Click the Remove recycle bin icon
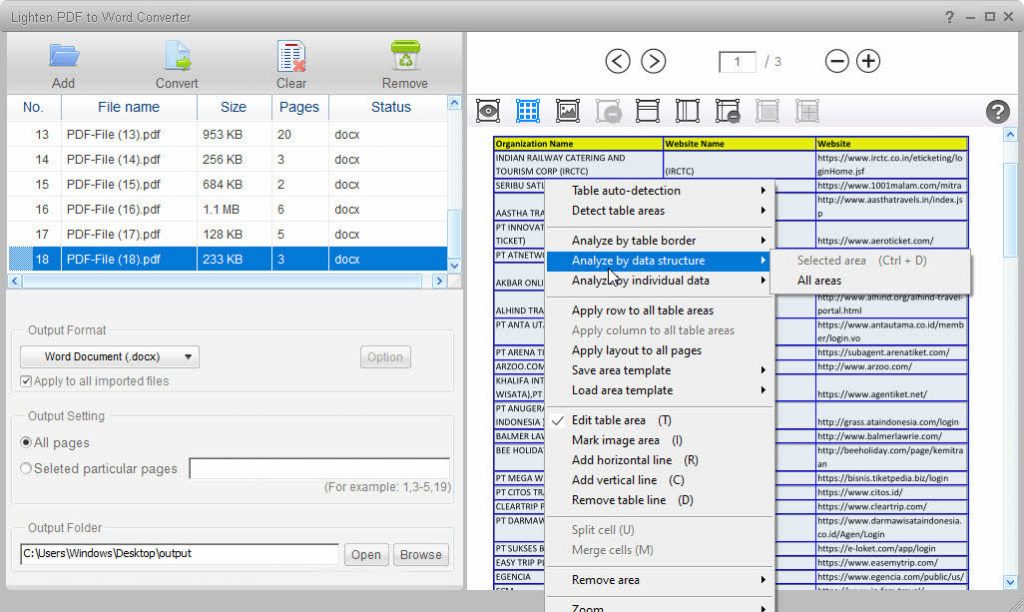Viewport: 1024px width, 612px height. [406, 56]
